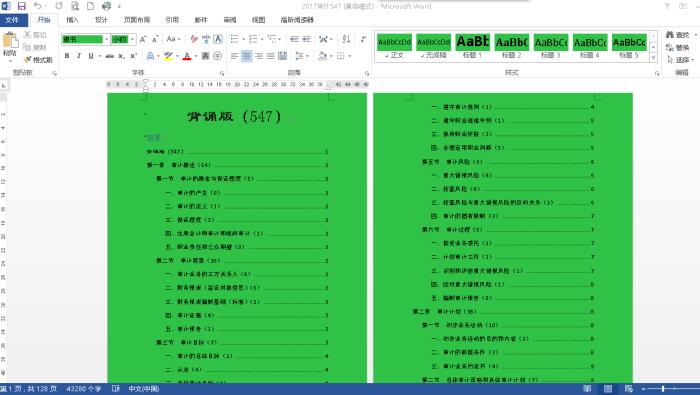
Task: Open the font size dropdown
Action: point(133,39)
